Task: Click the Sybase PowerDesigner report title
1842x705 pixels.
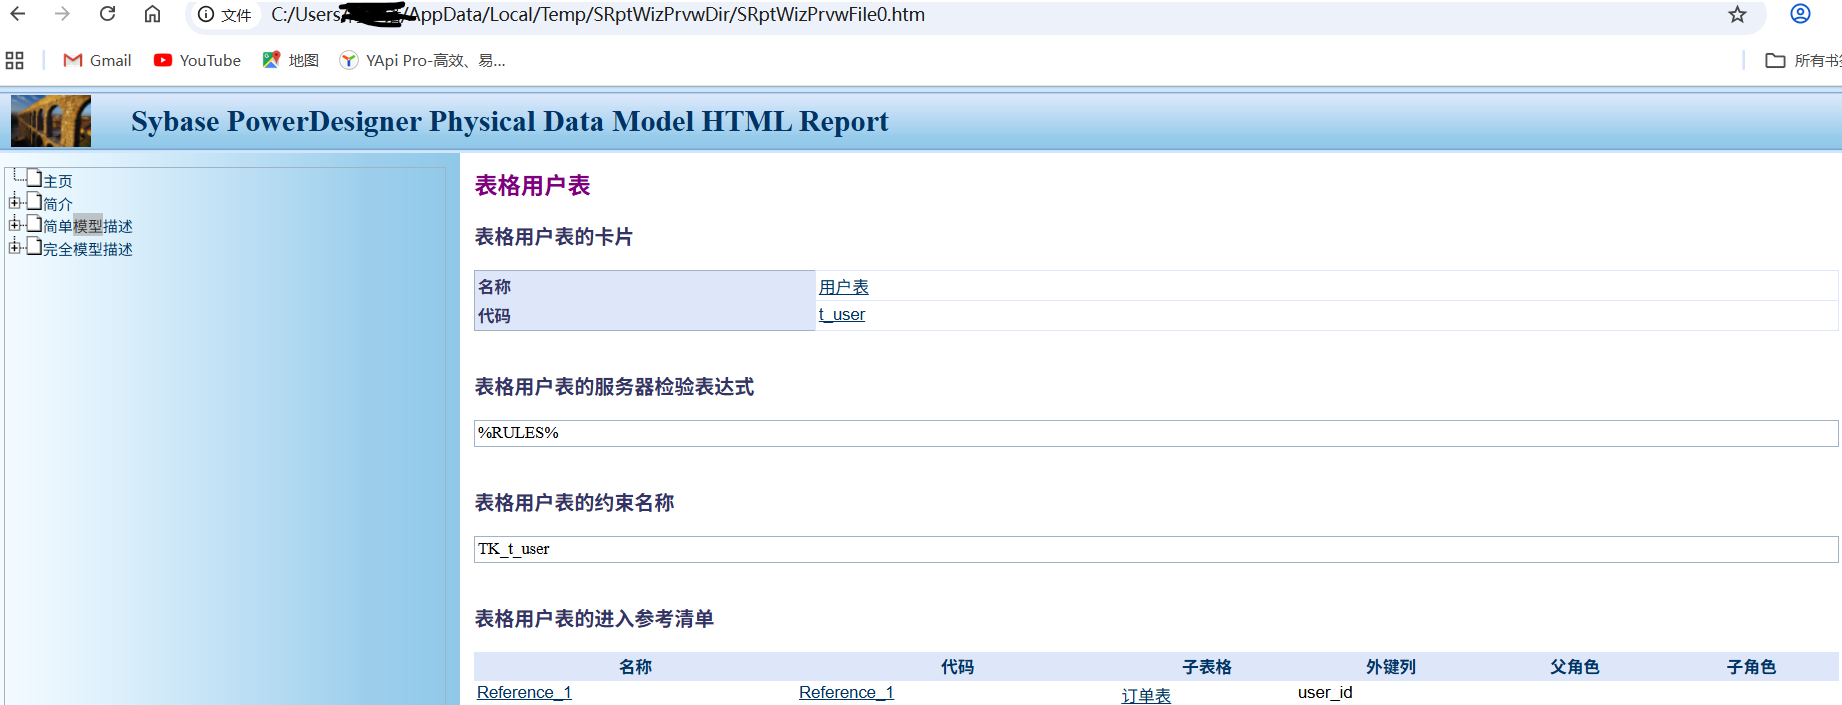Action: tap(510, 121)
